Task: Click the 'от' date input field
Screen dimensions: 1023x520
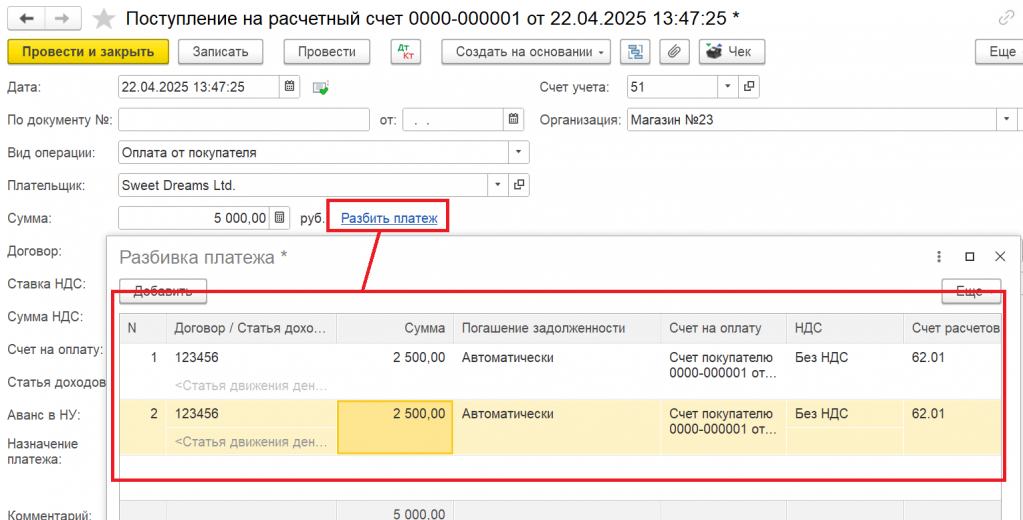Action: click(x=453, y=120)
